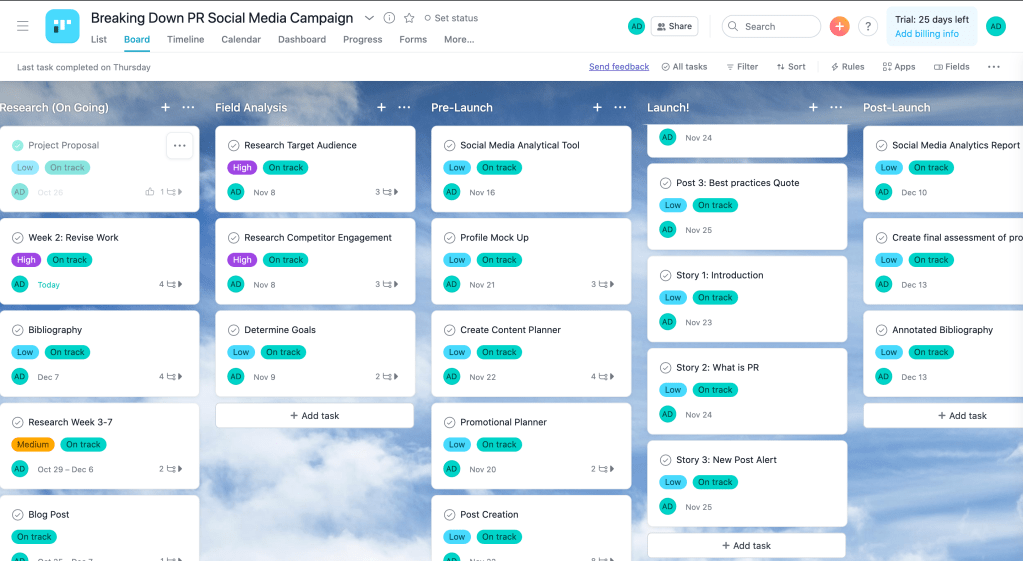The image size is (1023, 561).
Task: Click the High priority tag on Research Competitor Engagement
Action: coord(242,260)
